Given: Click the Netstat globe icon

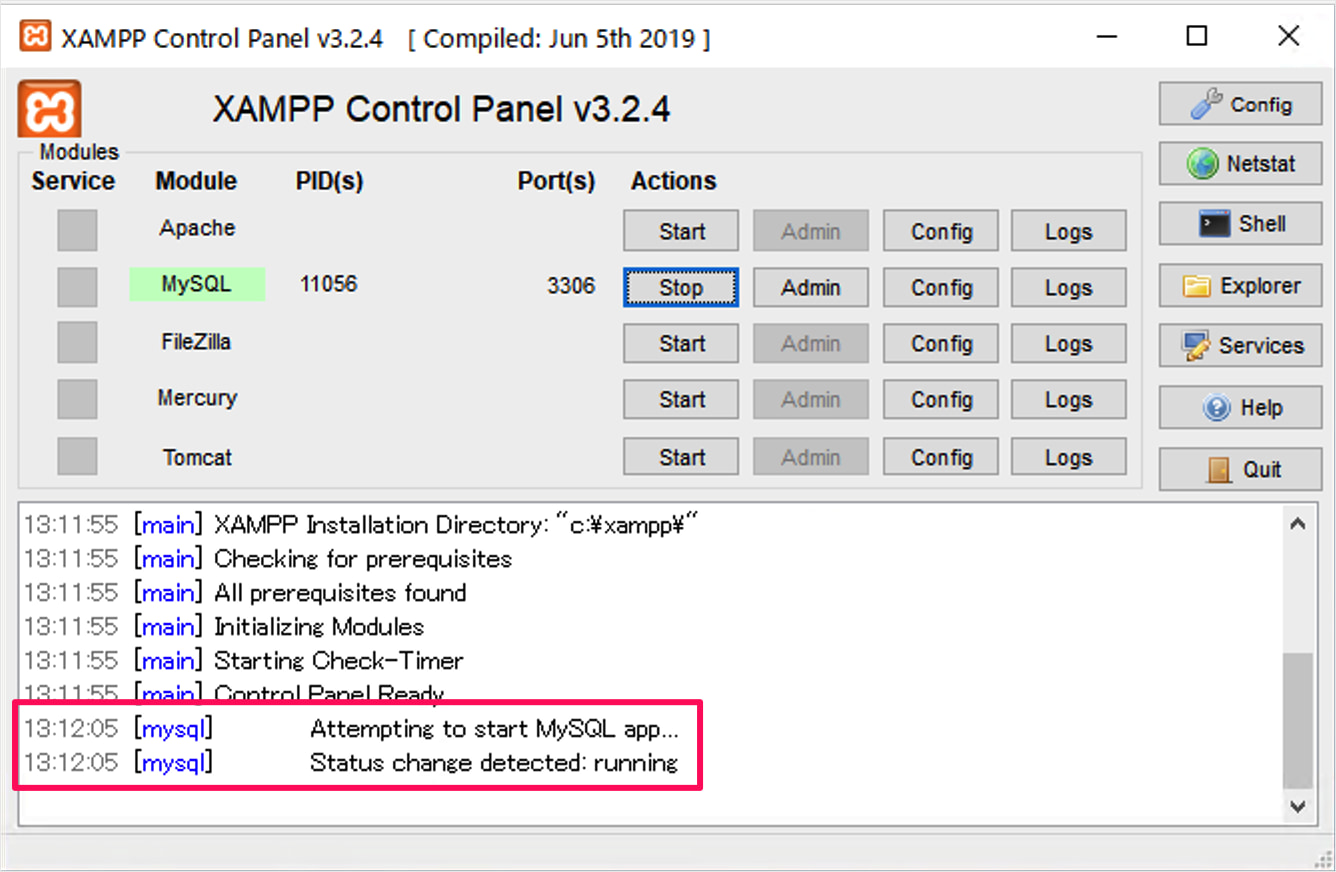Looking at the screenshot, I should 1240,163.
